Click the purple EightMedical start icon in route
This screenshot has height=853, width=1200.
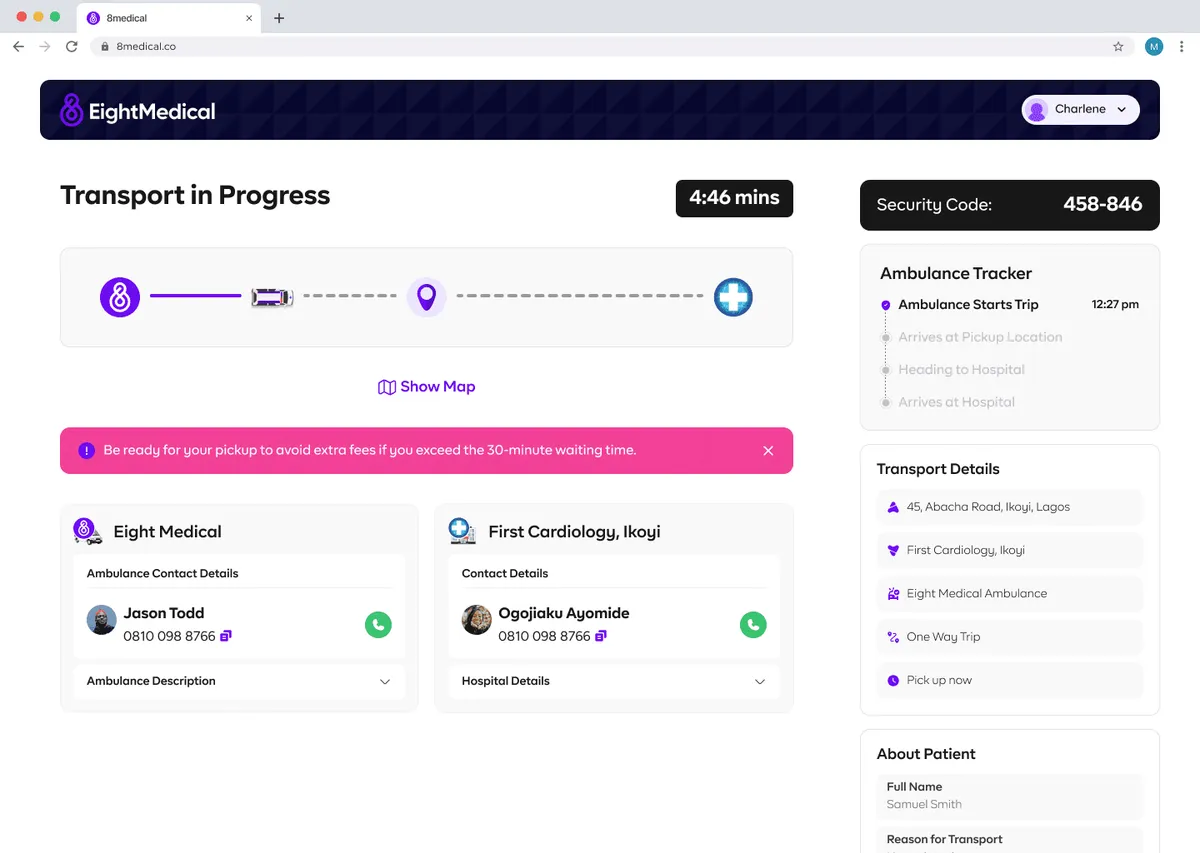tap(120, 297)
